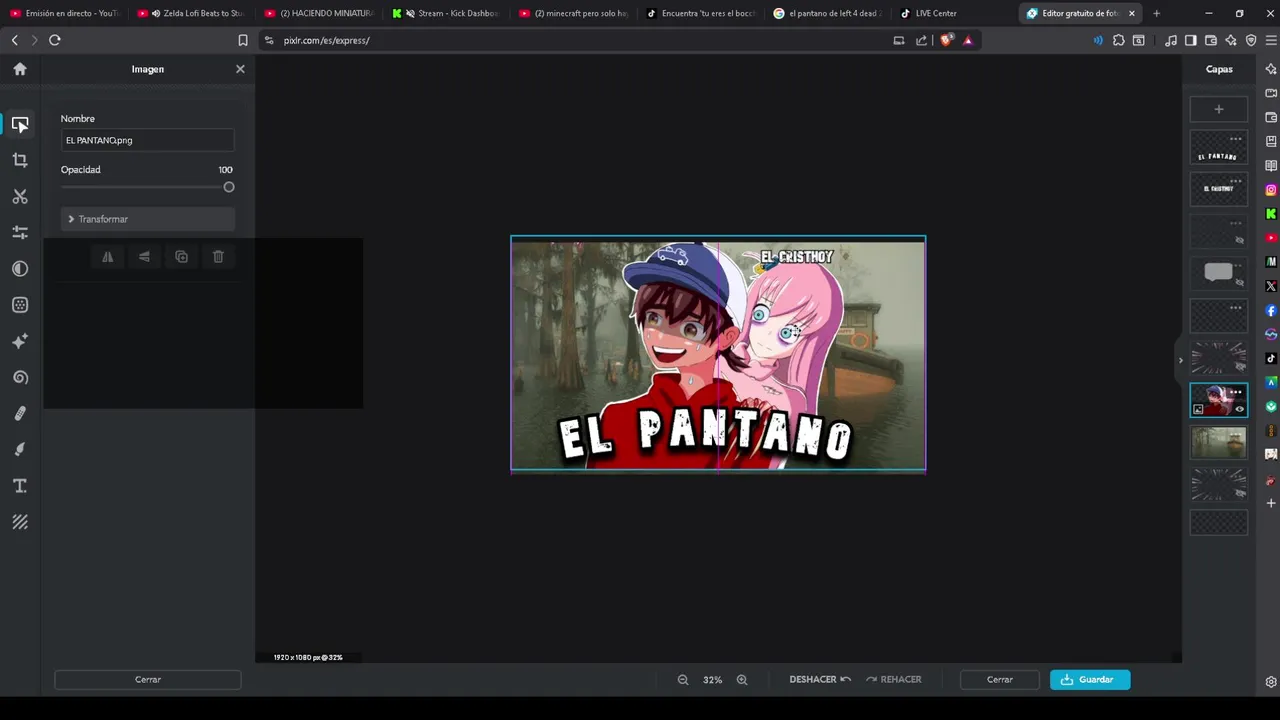Image resolution: width=1280 pixels, height=720 pixels.
Task: Open the browser hamburger menu
Action: click(x=1271, y=40)
